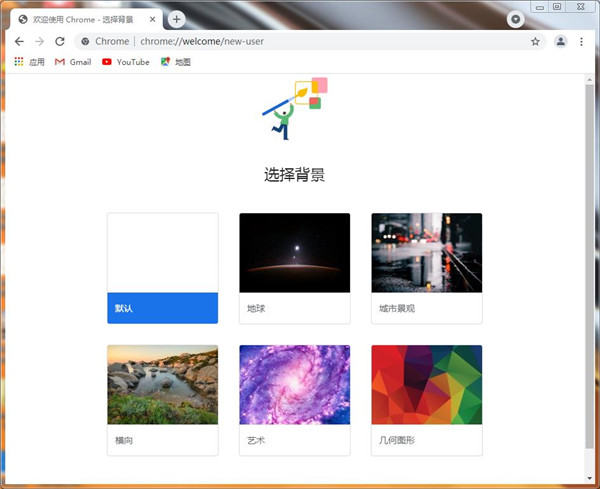Click the new tab plus button
The image size is (600, 489).
177,19
